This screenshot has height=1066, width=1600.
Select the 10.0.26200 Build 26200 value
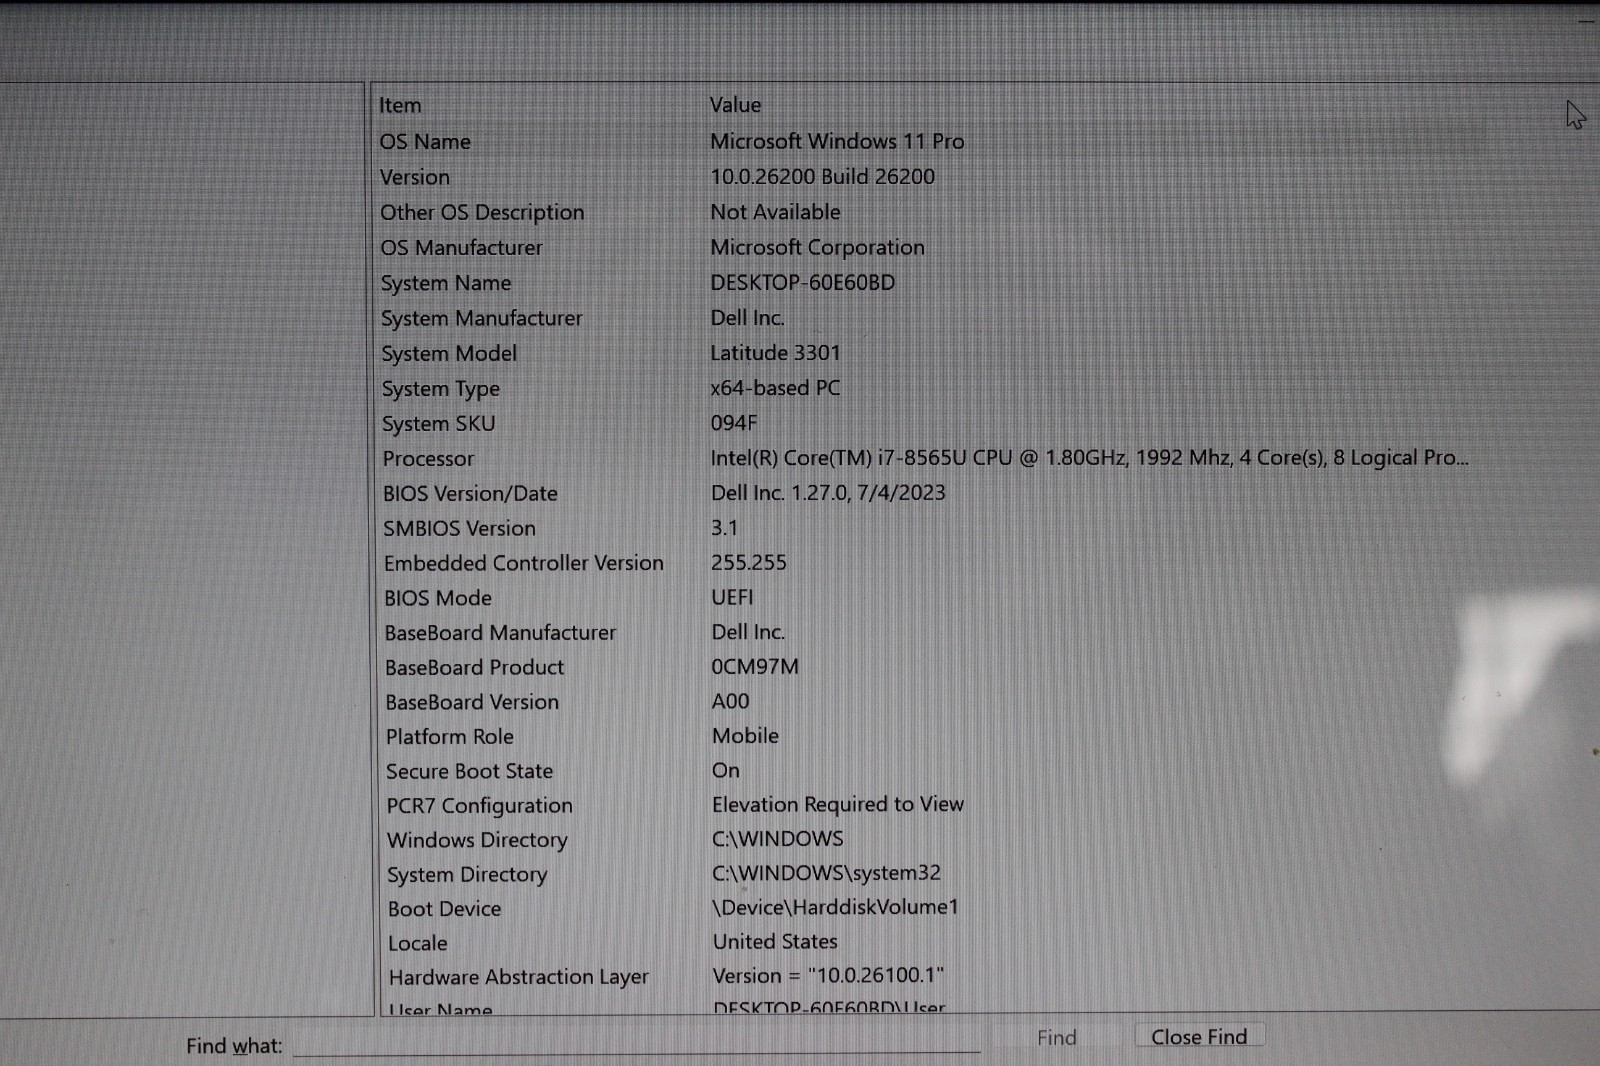[x=823, y=177]
